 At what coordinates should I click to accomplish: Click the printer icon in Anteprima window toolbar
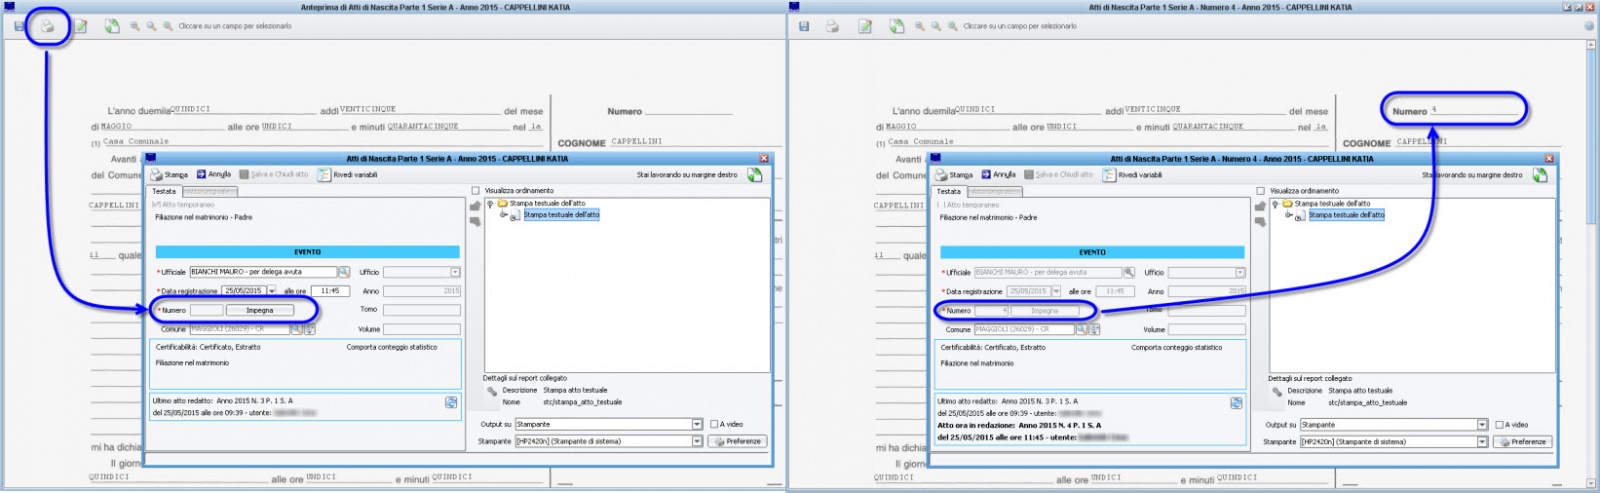click(x=47, y=27)
